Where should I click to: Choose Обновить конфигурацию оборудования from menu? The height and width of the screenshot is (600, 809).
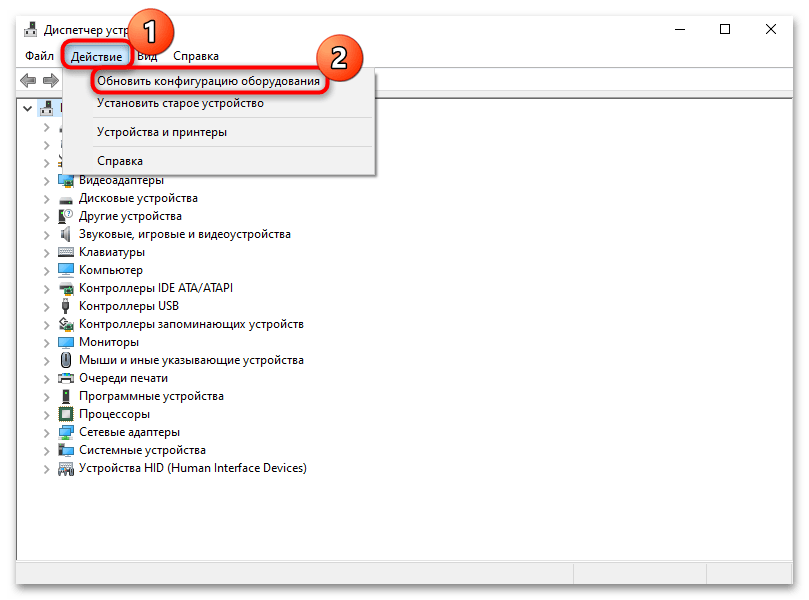pyautogui.click(x=208, y=80)
